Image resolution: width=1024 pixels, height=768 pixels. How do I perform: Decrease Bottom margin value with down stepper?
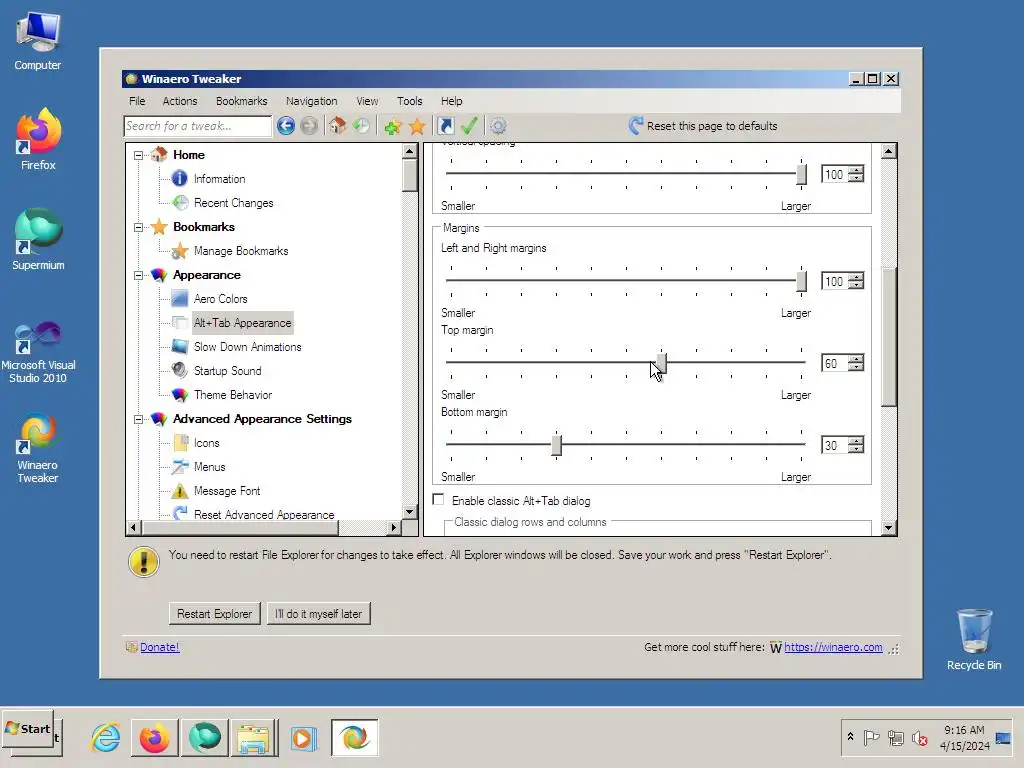(x=856, y=449)
